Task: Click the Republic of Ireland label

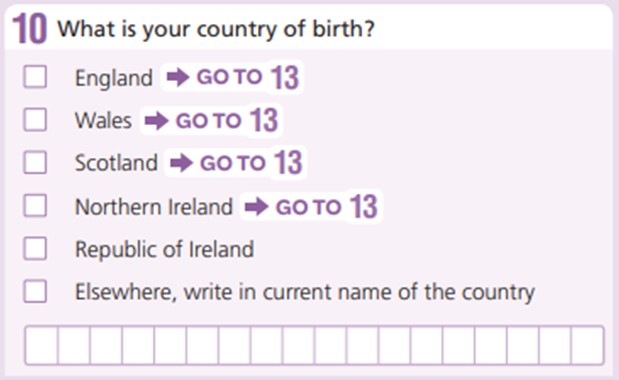Action: point(164,250)
